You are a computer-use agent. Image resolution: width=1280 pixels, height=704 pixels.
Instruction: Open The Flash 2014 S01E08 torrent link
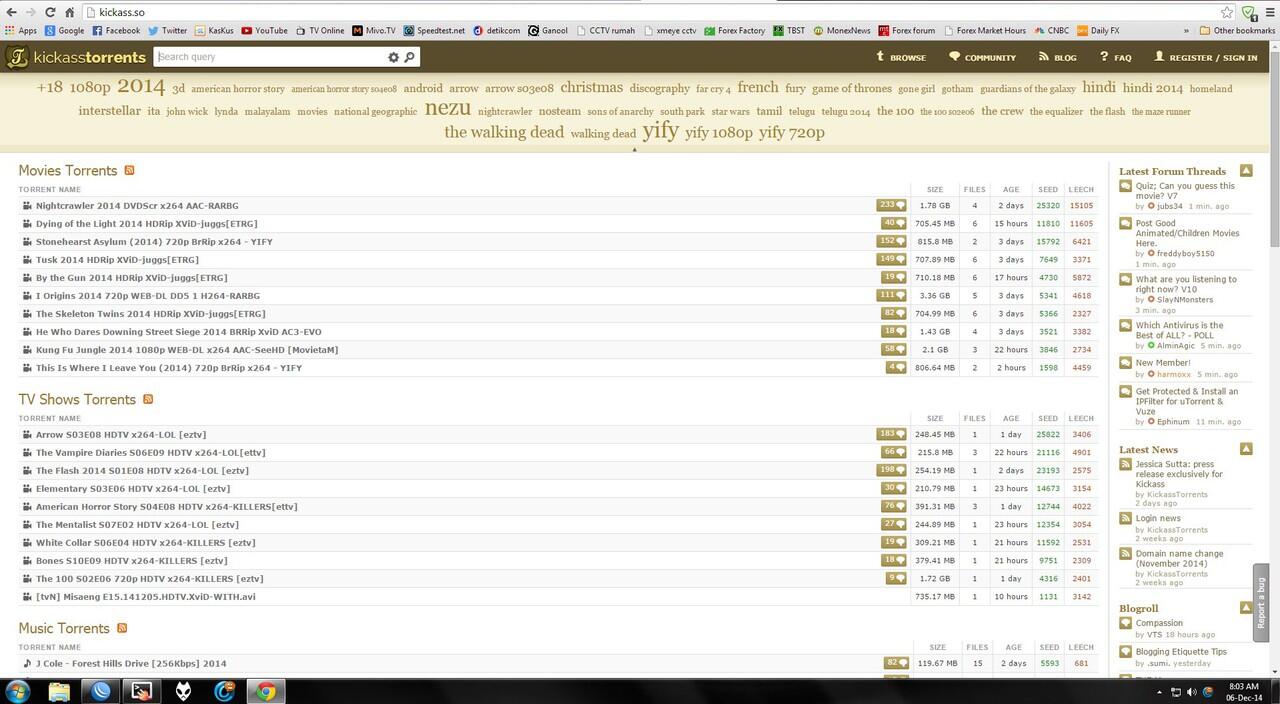(142, 471)
